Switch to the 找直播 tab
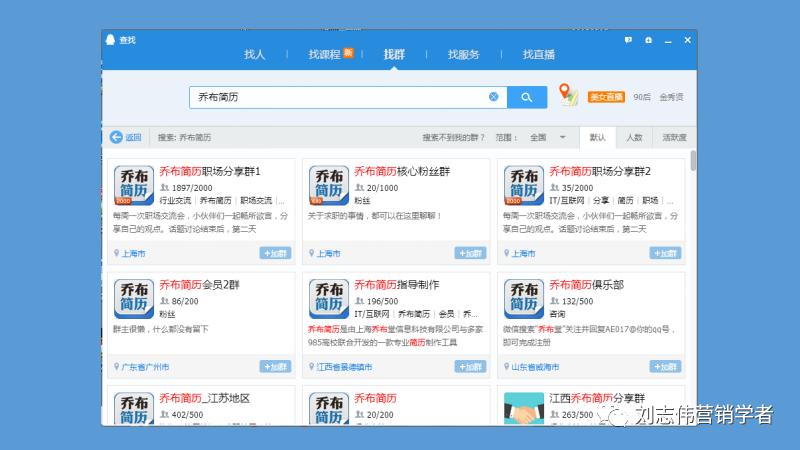 point(539,55)
